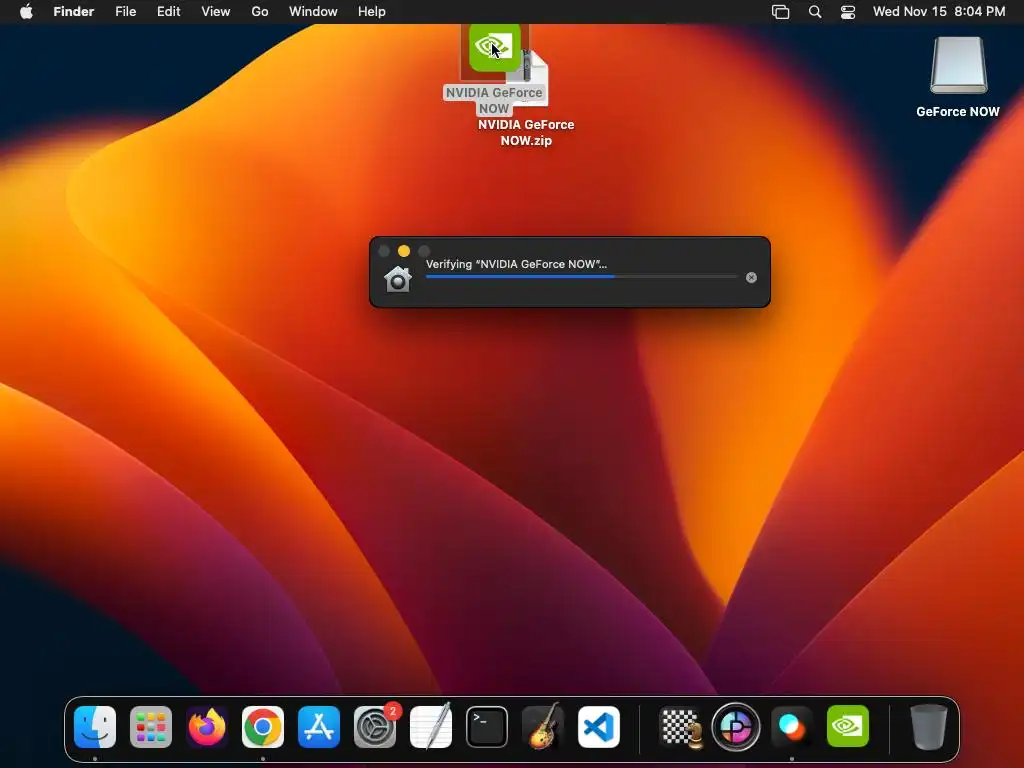Open the View menu

[x=216, y=12]
